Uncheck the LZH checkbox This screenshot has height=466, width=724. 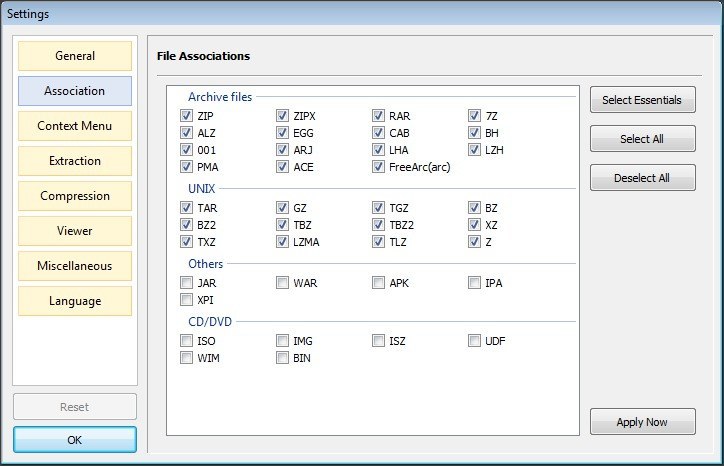474,150
